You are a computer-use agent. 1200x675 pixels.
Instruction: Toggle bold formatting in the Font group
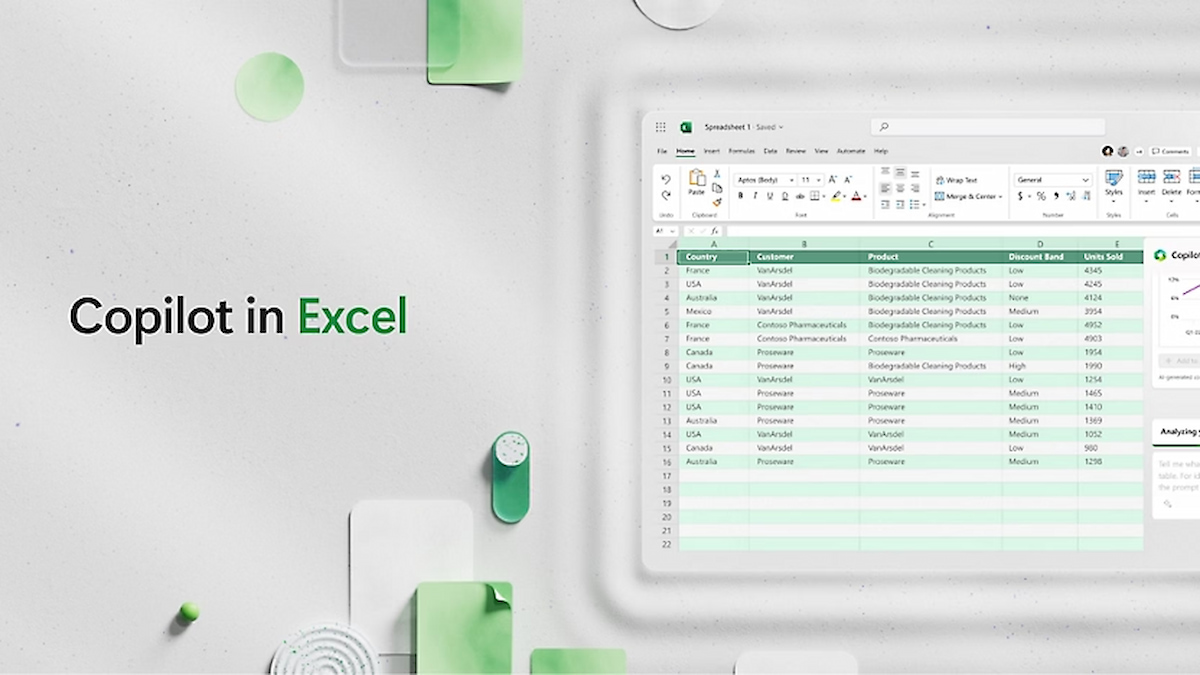pyautogui.click(x=741, y=196)
